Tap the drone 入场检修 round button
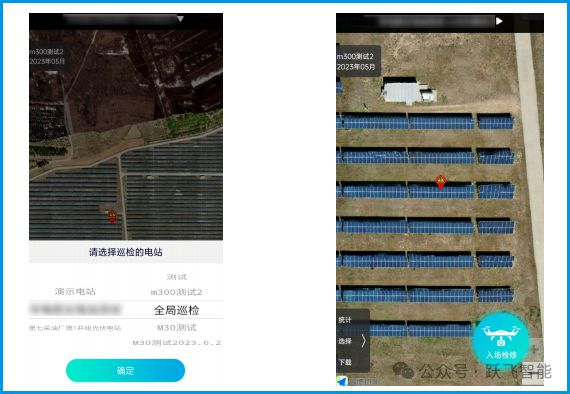 tap(501, 342)
